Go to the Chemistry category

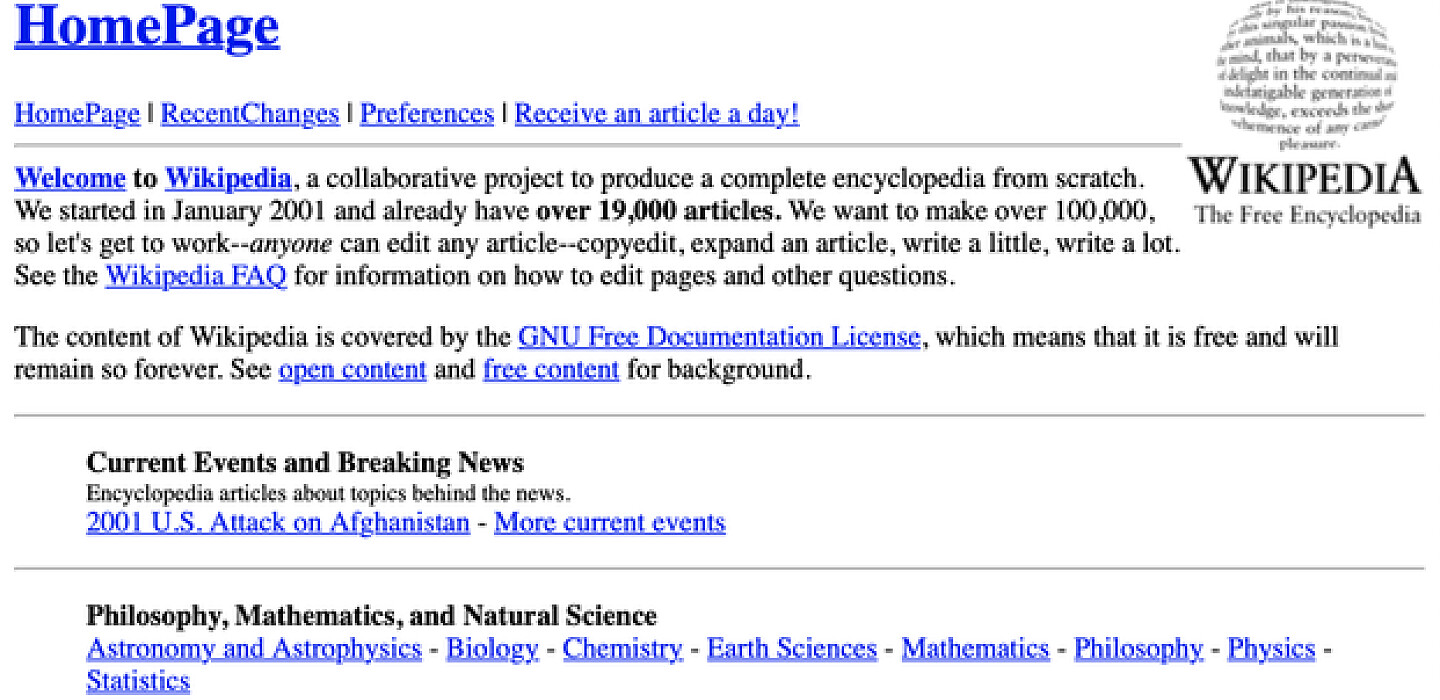point(623,648)
